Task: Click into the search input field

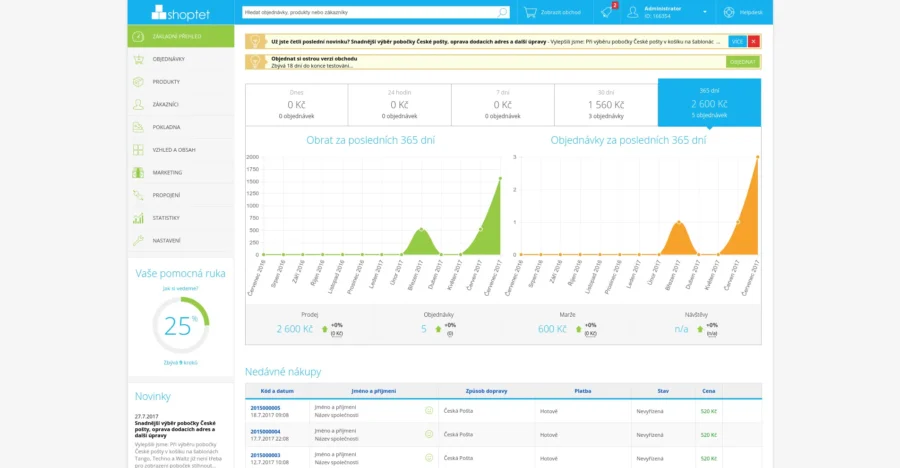Action: (370, 12)
